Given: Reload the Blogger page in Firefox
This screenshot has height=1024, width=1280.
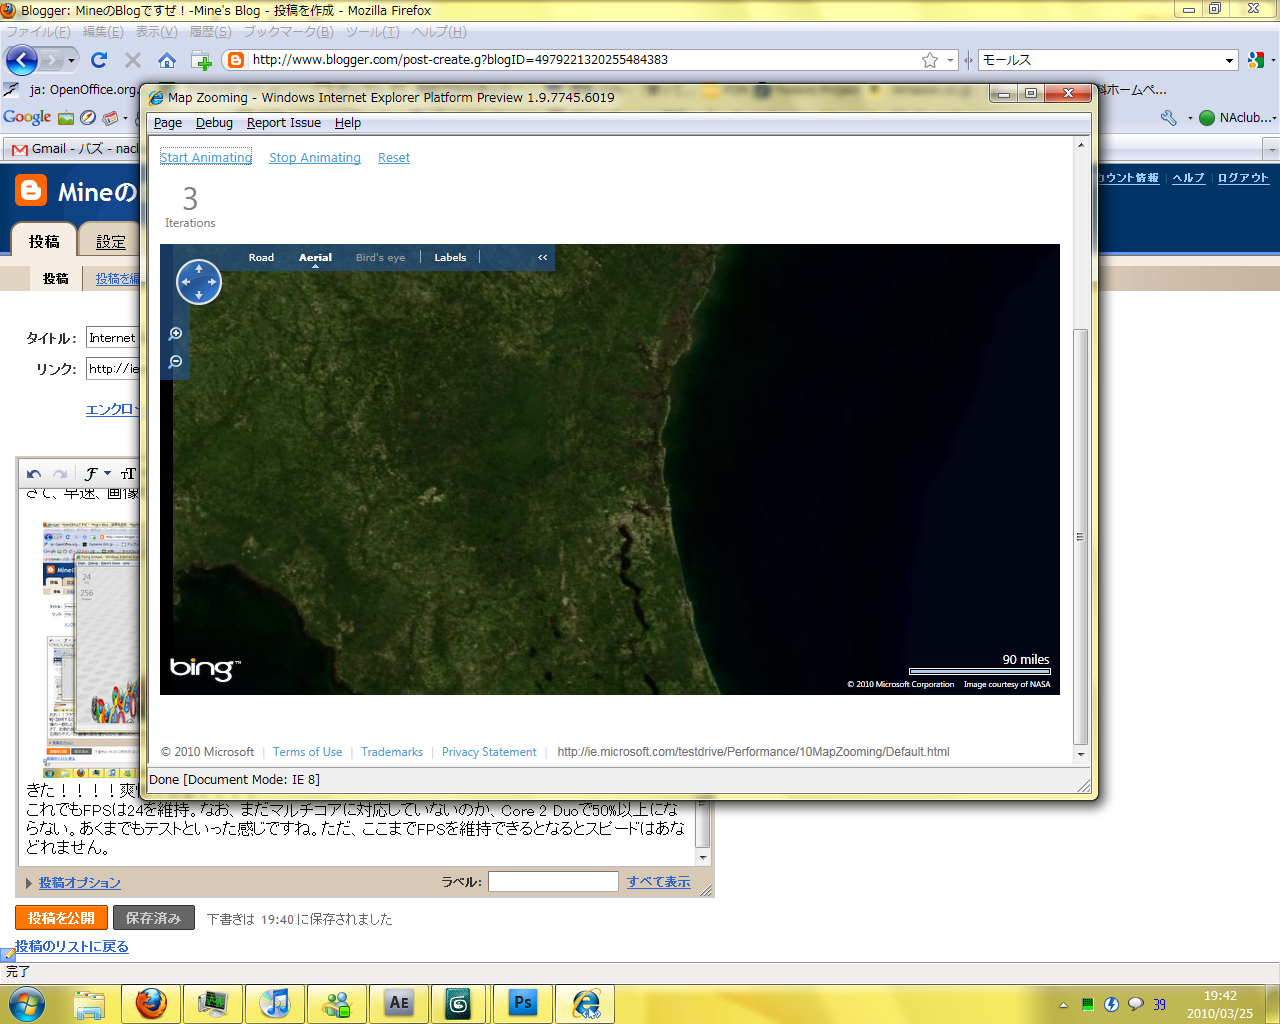Looking at the screenshot, I should coord(99,60).
